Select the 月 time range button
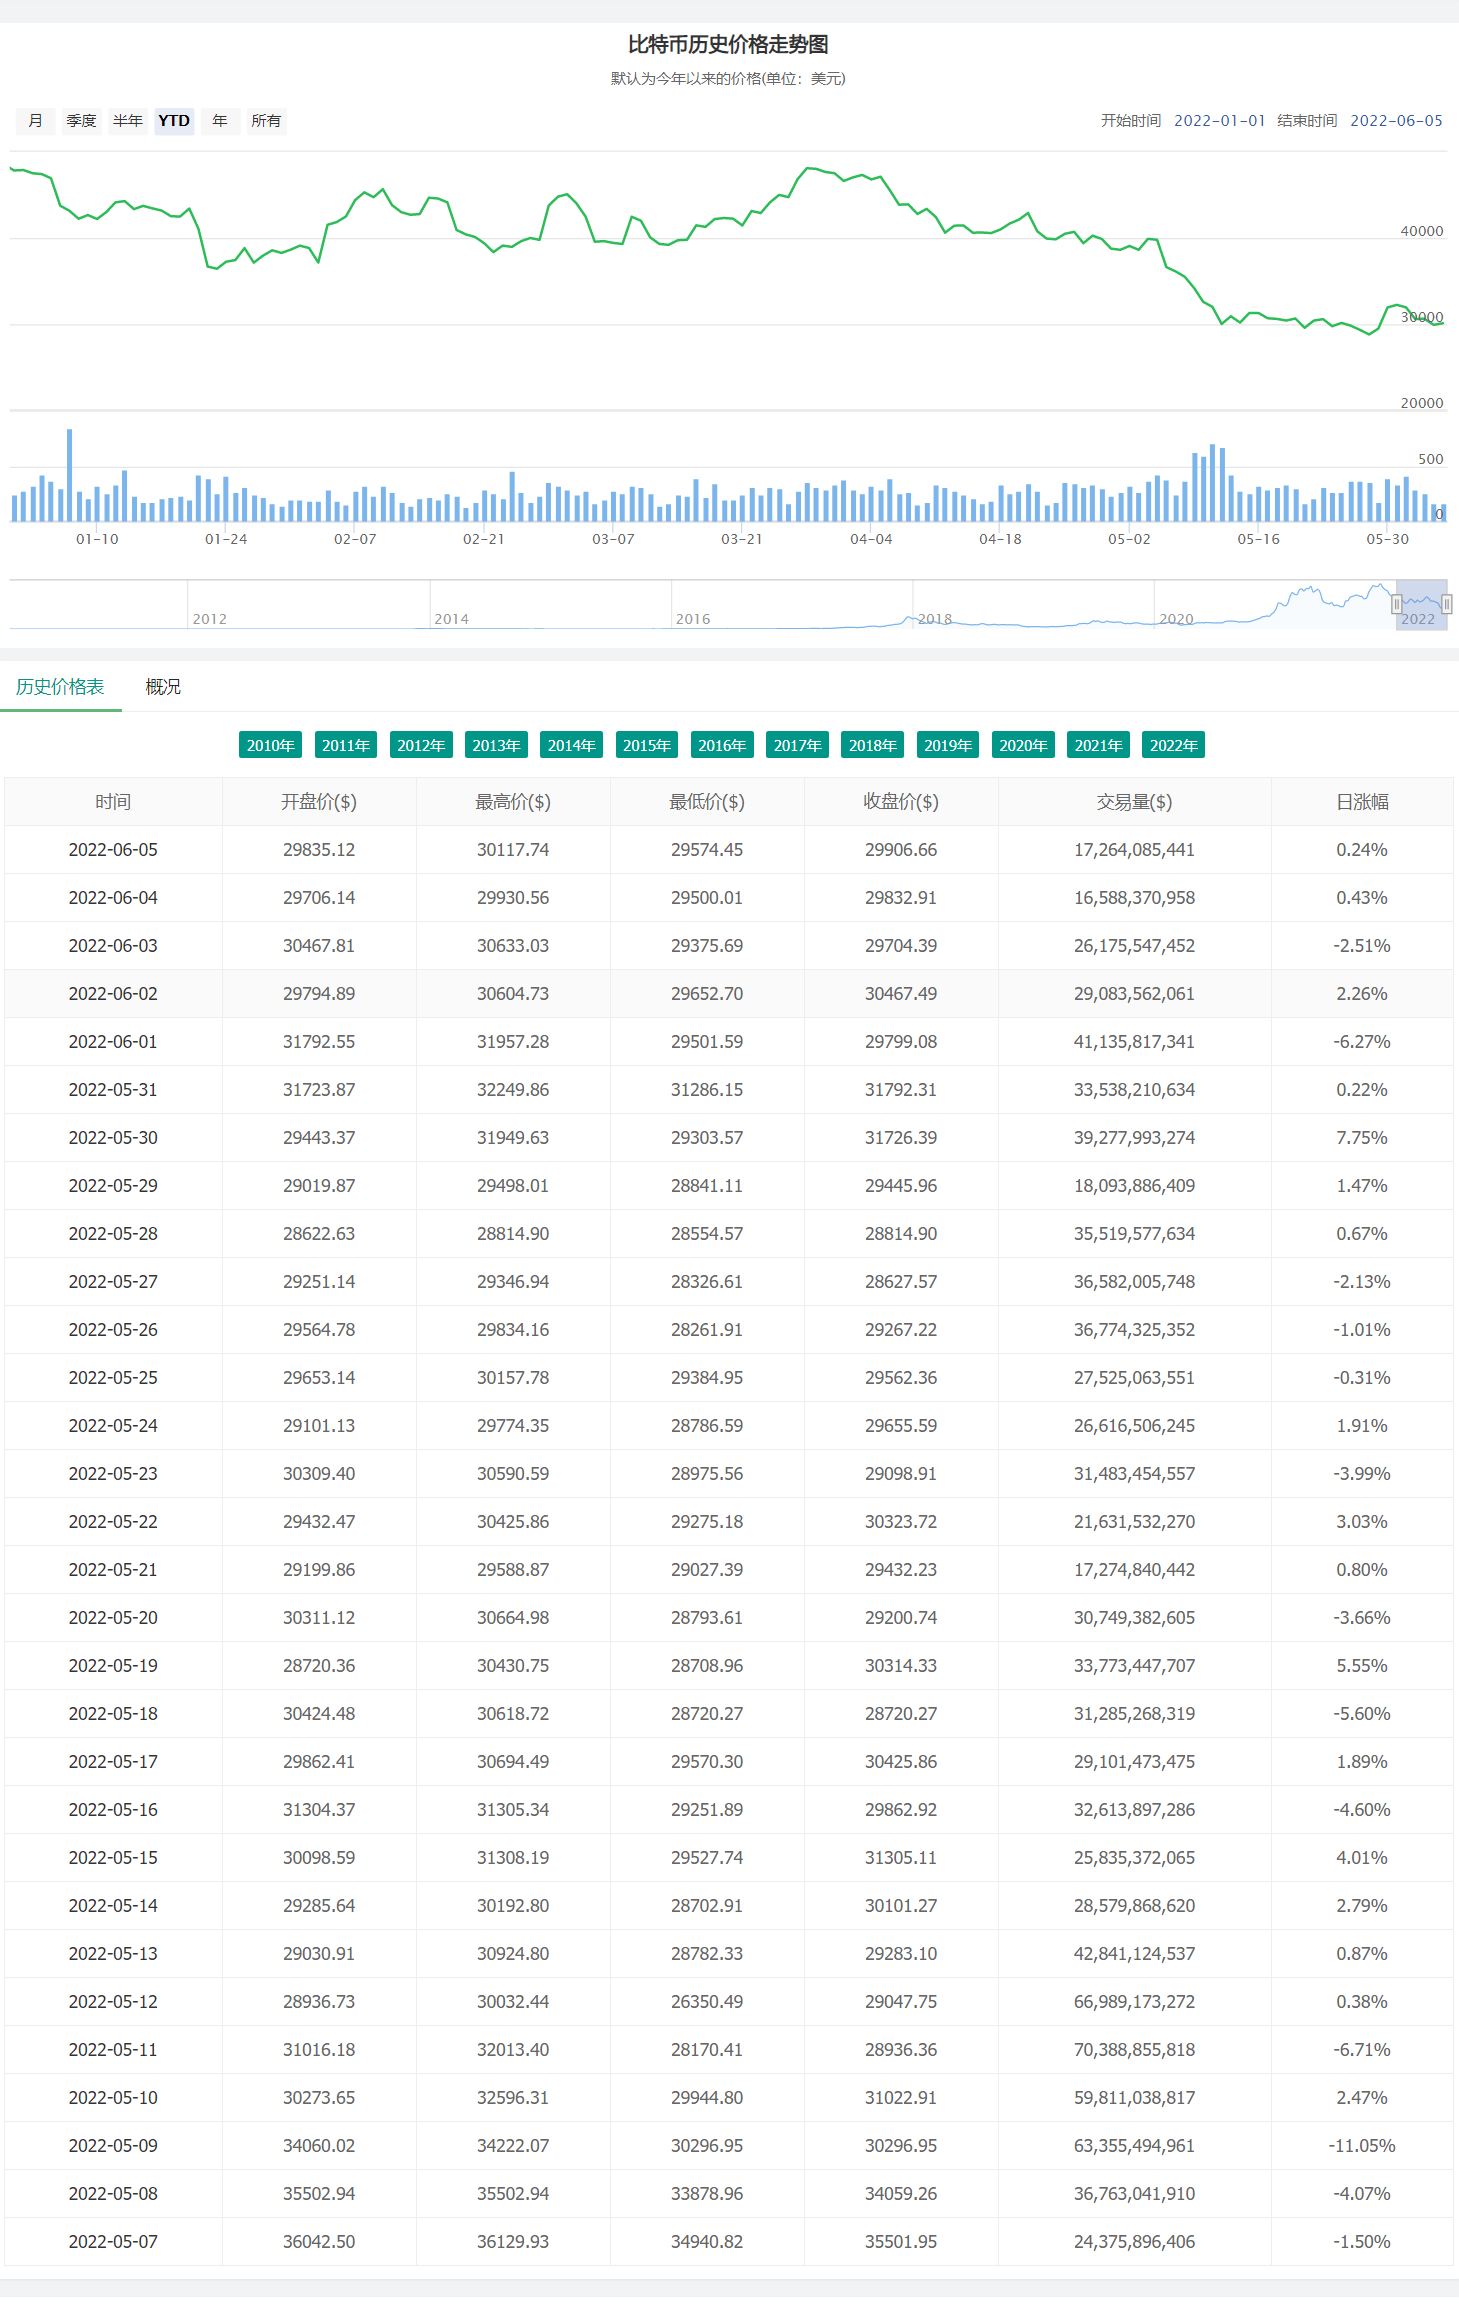This screenshot has height=2304, width=1459. coord(36,121)
